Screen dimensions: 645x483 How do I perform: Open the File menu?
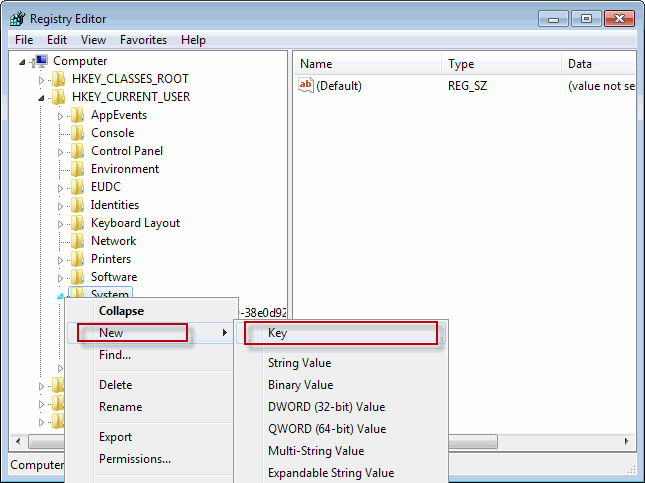click(24, 40)
